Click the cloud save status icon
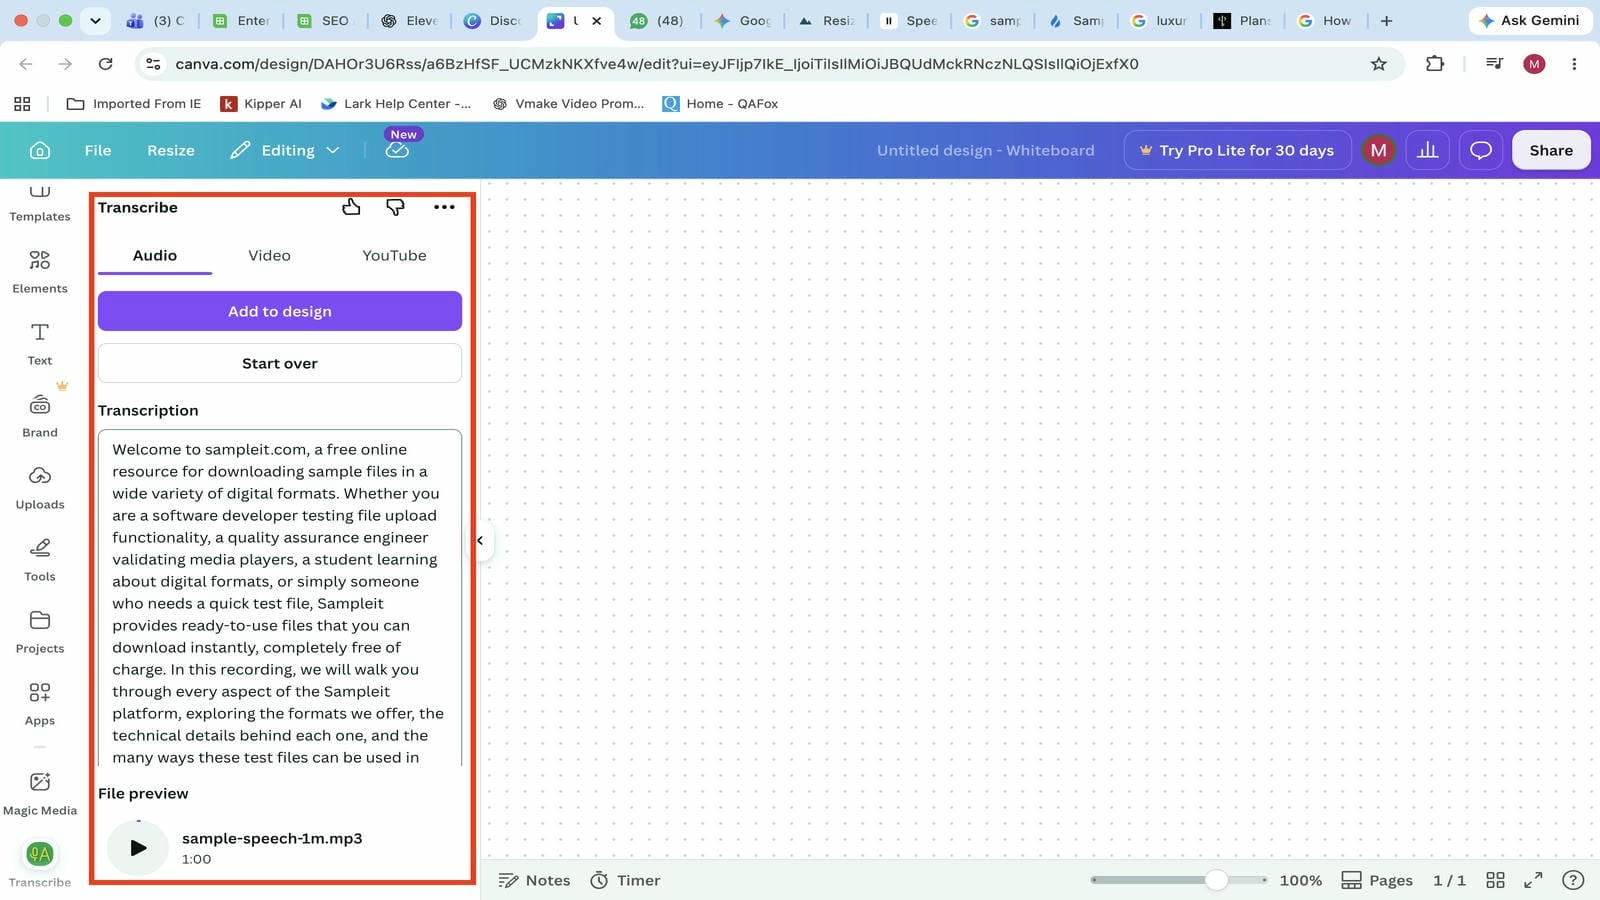This screenshot has width=1600, height=900. [x=397, y=150]
